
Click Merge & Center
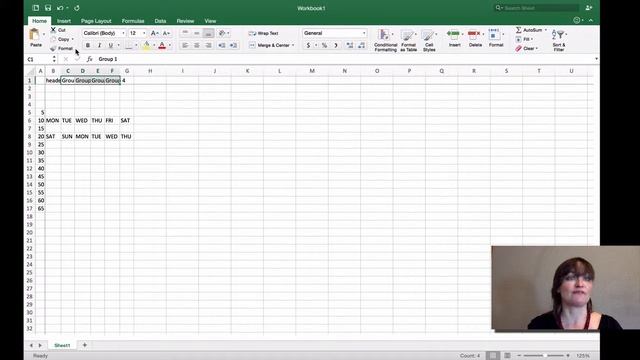pyautogui.click(x=269, y=45)
